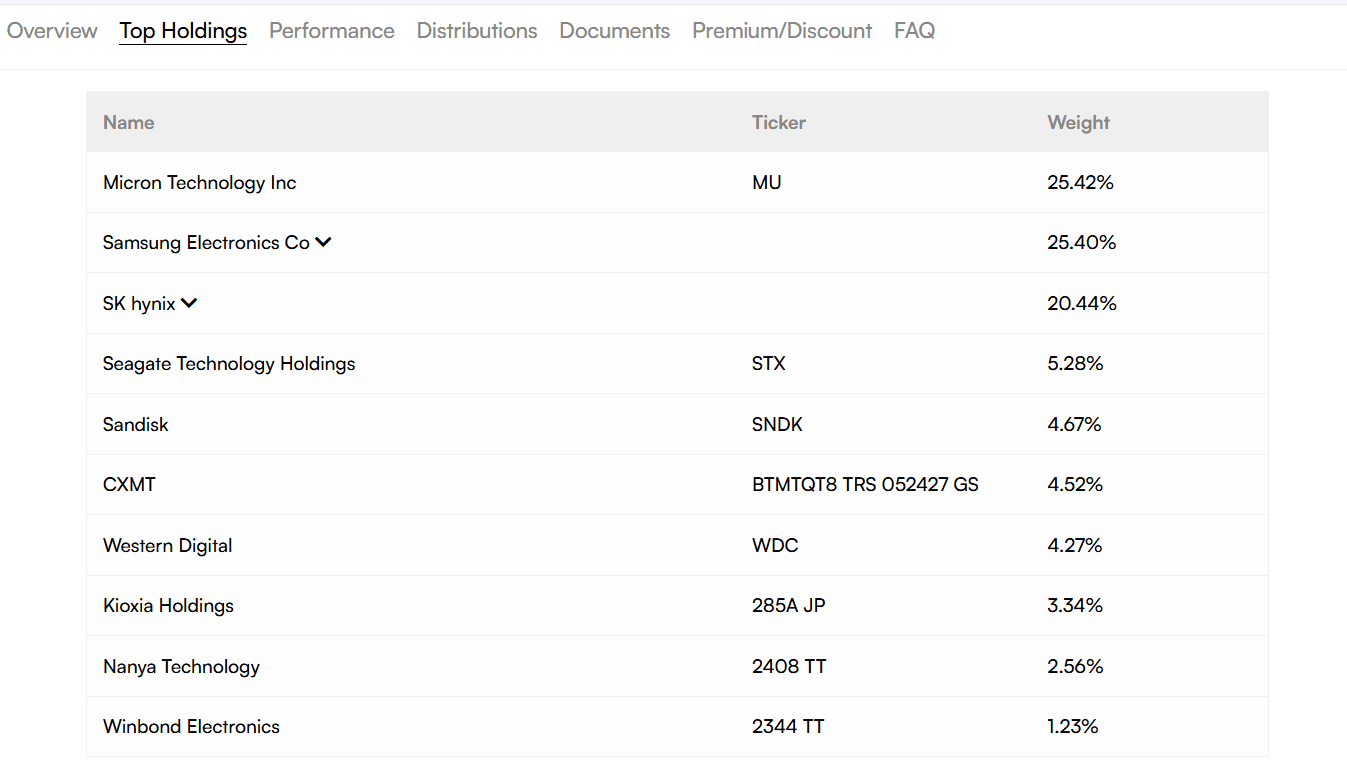
Task: Select Micron Technology Inc name
Action: tap(200, 183)
